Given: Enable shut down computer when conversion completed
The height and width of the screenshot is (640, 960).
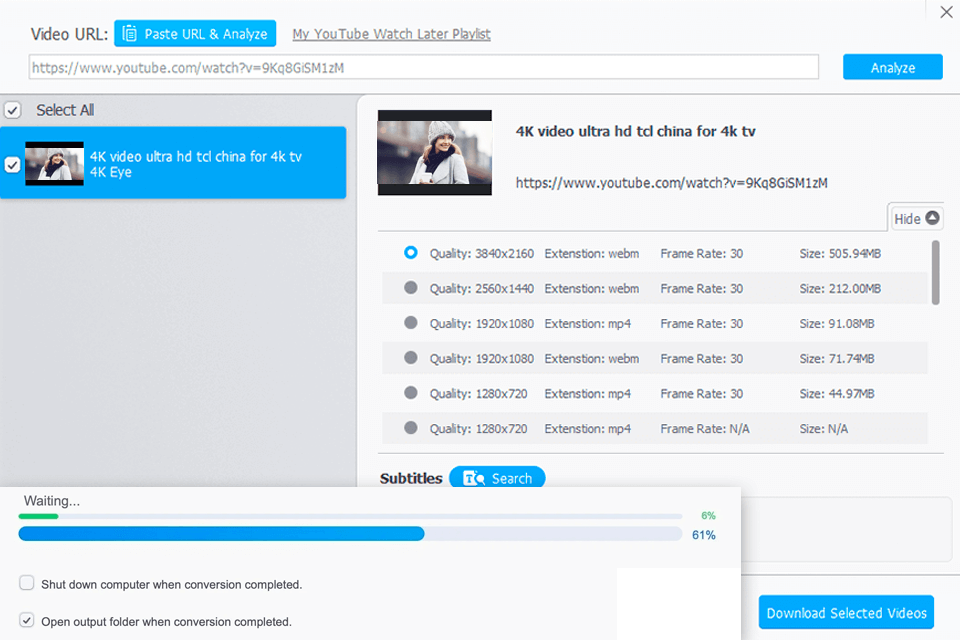Looking at the screenshot, I should [26, 583].
